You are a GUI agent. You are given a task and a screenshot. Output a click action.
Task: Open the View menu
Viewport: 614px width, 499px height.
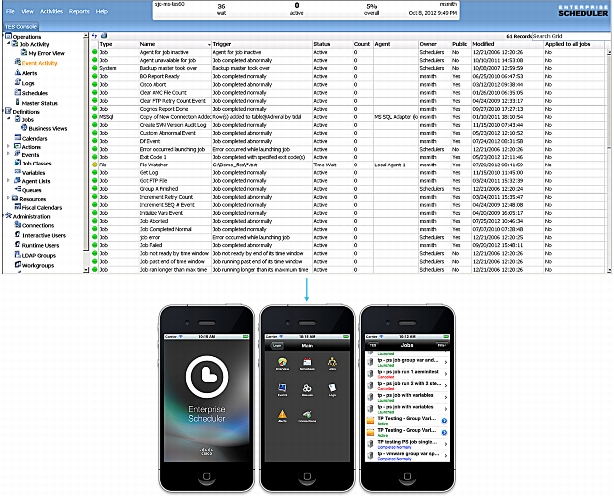27,11
